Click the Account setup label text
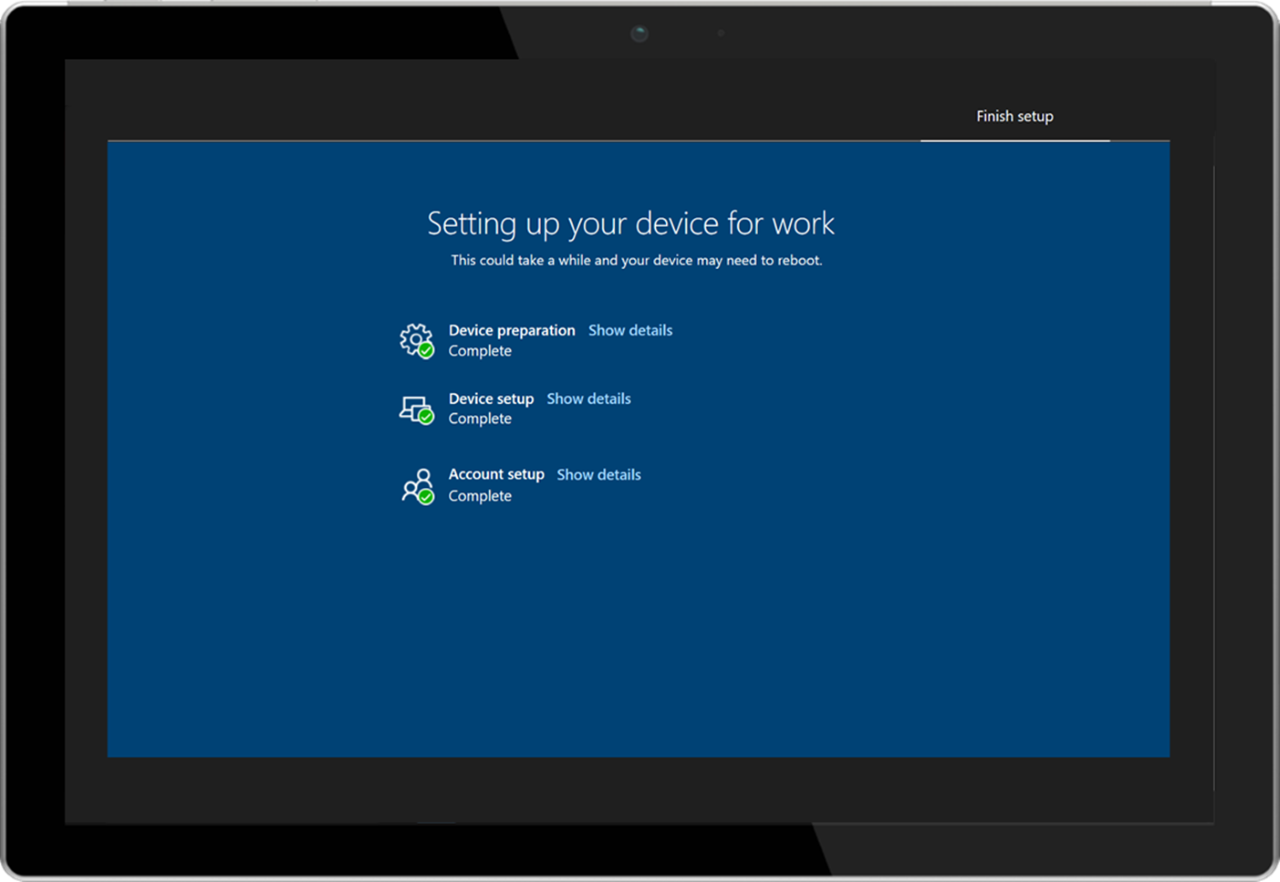This screenshot has height=882, width=1280. click(x=496, y=474)
